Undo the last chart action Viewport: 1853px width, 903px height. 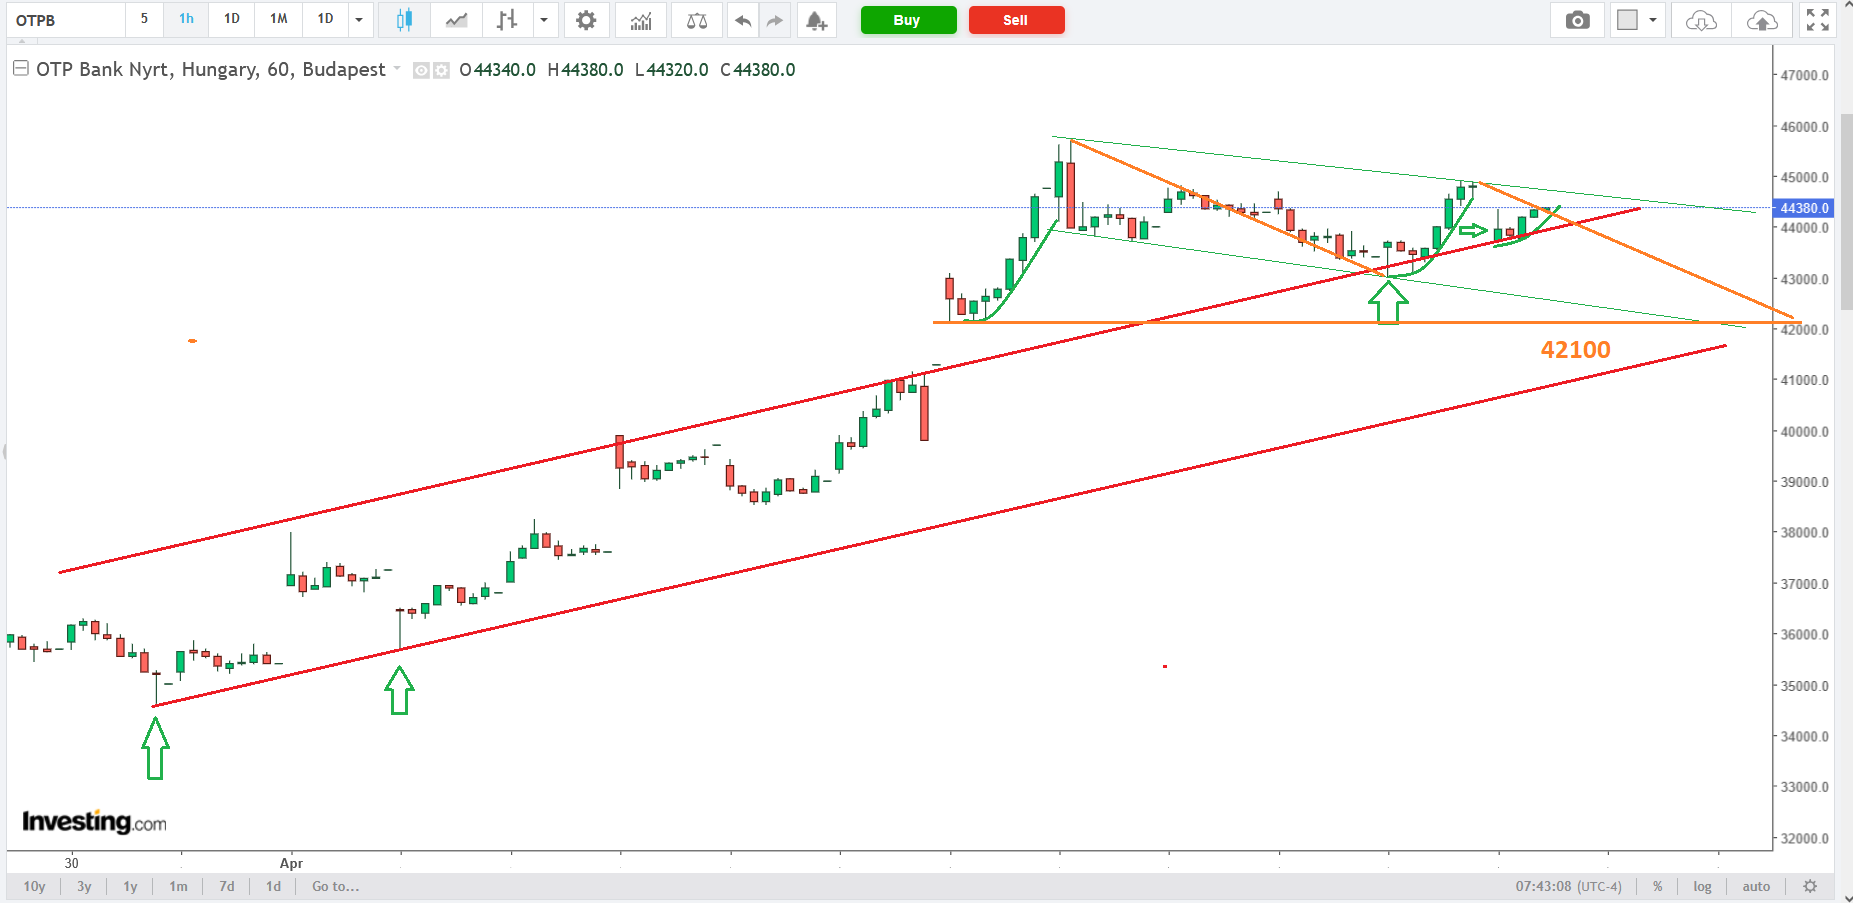click(x=742, y=20)
